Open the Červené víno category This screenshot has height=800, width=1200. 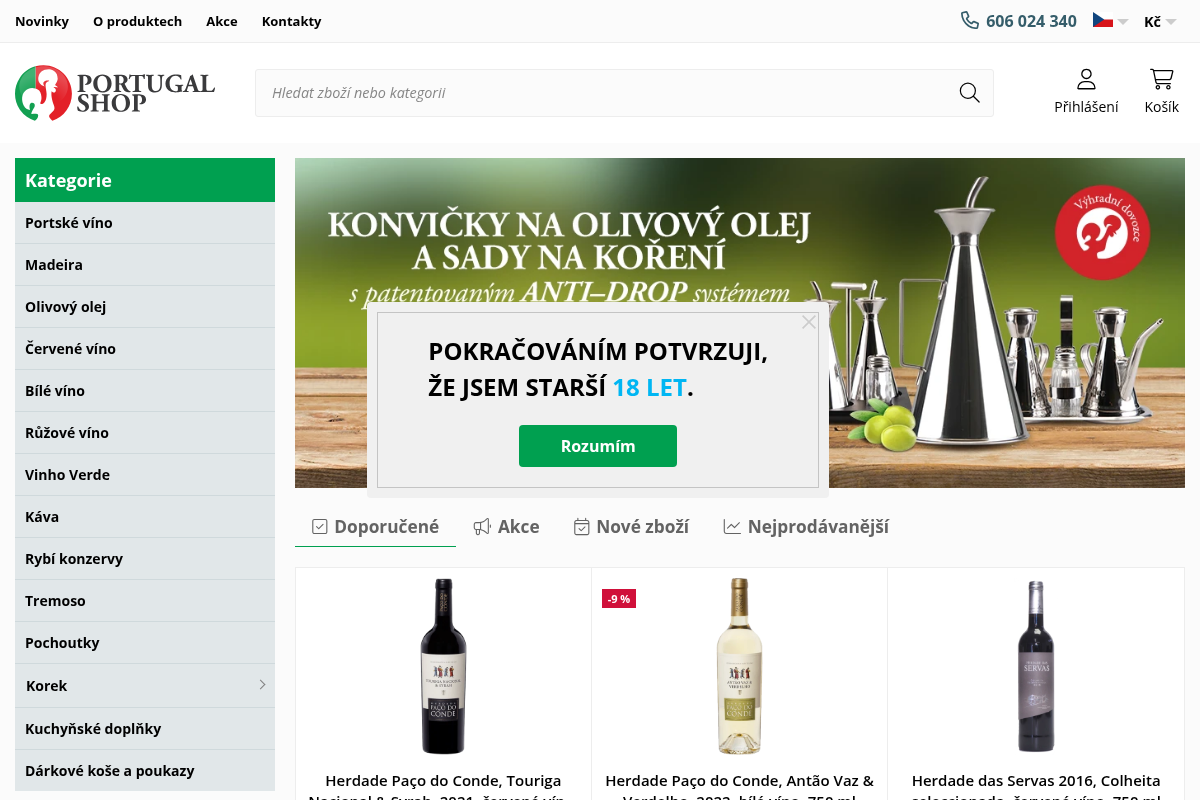click(145, 349)
